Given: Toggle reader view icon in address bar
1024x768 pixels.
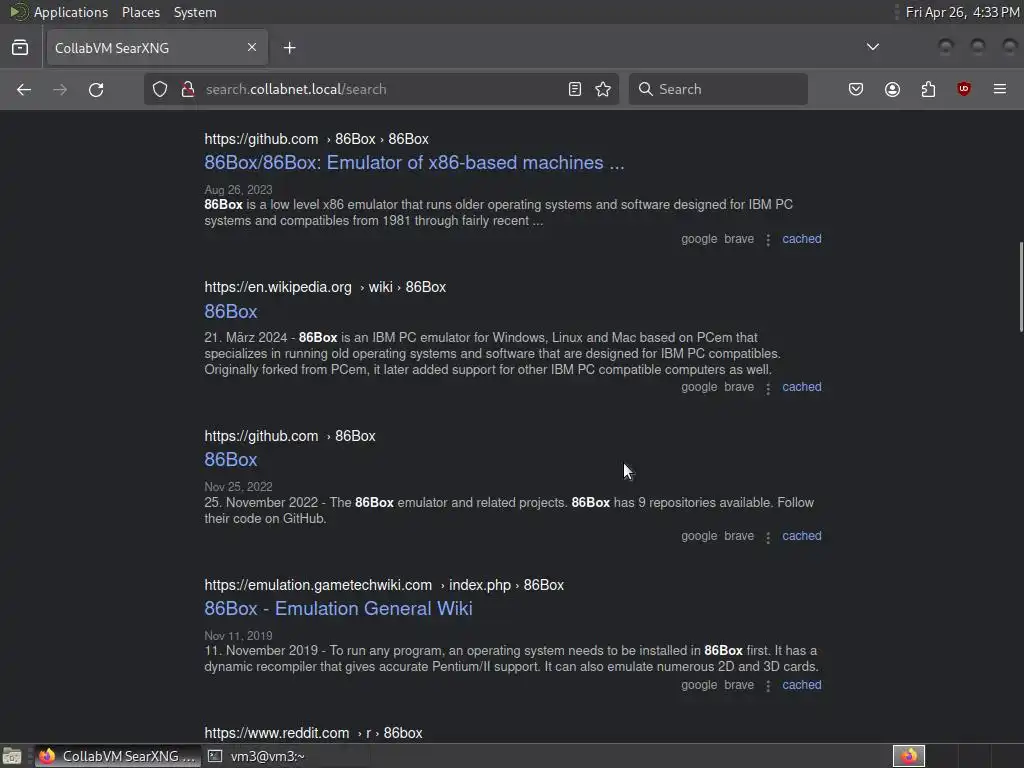Looking at the screenshot, I should point(575,89).
